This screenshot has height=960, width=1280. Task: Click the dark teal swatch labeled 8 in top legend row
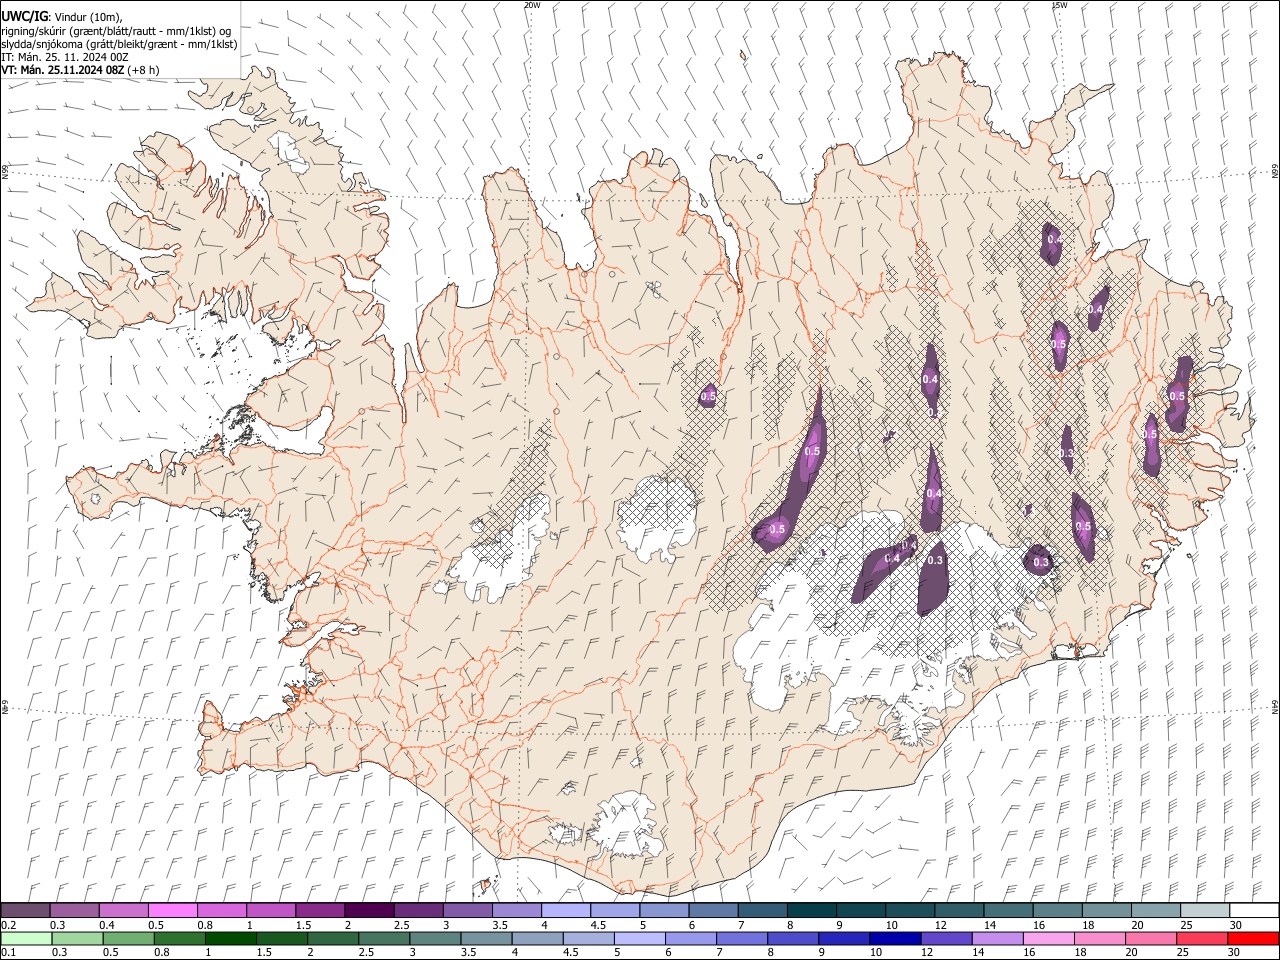click(x=810, y=910)
